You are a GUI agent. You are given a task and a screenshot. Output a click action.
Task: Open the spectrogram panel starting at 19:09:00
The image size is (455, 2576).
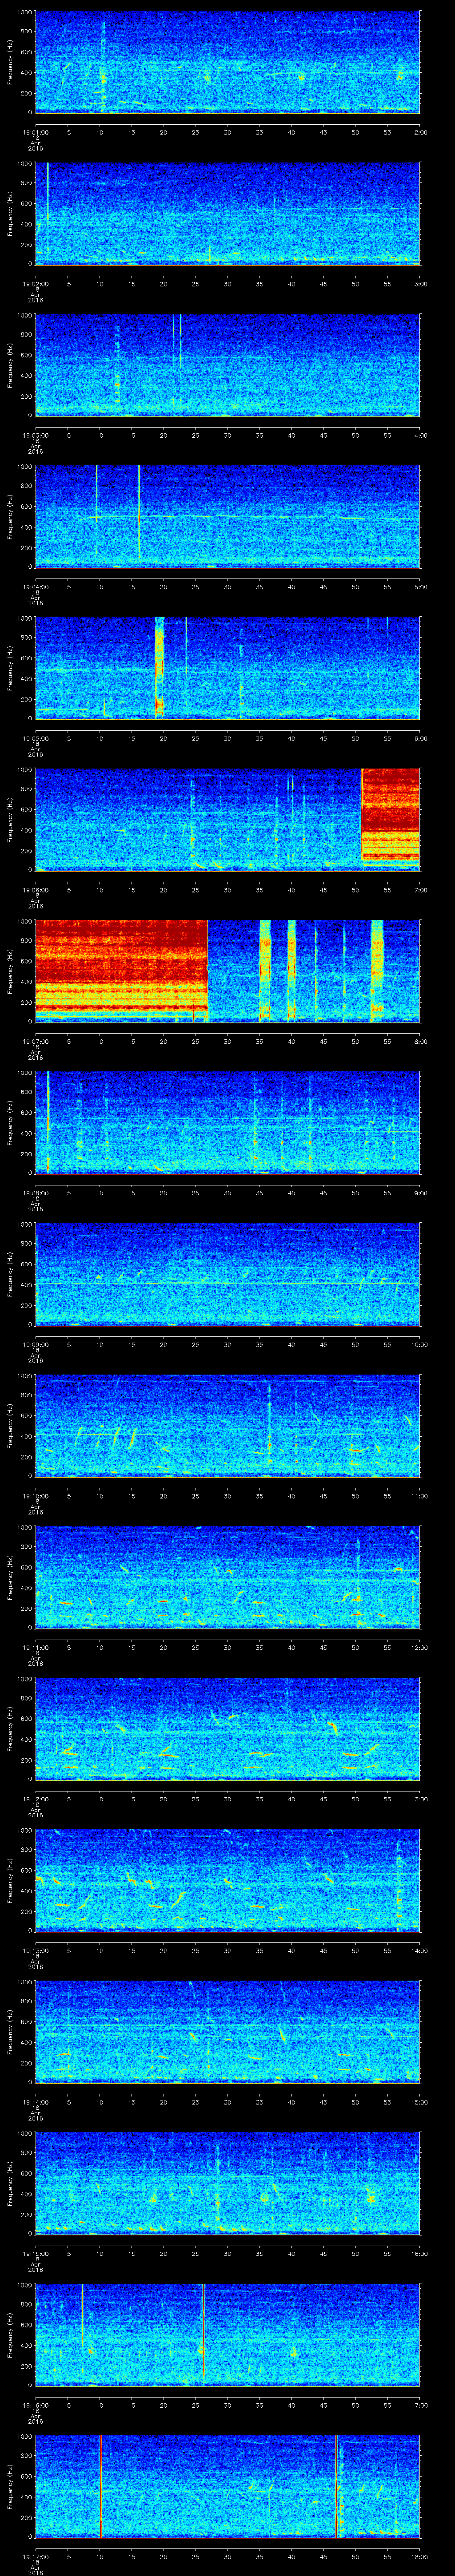tap(227, 1273)
